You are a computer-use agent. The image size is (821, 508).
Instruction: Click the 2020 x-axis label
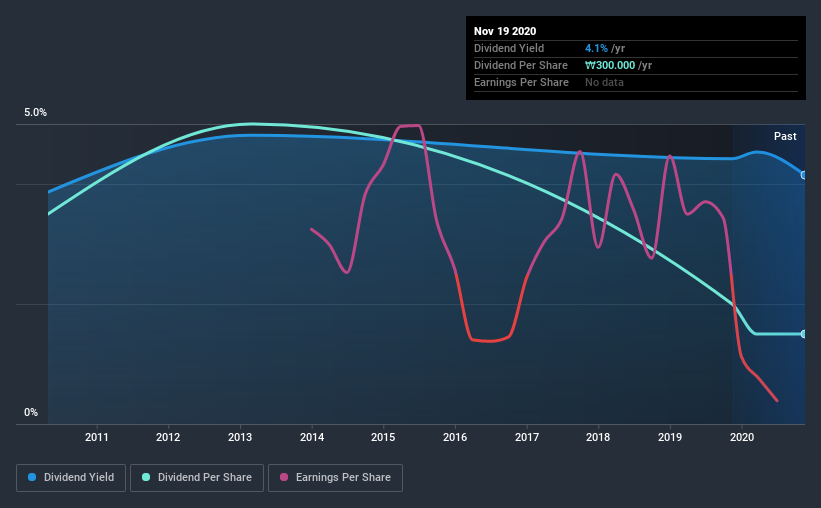742,437
